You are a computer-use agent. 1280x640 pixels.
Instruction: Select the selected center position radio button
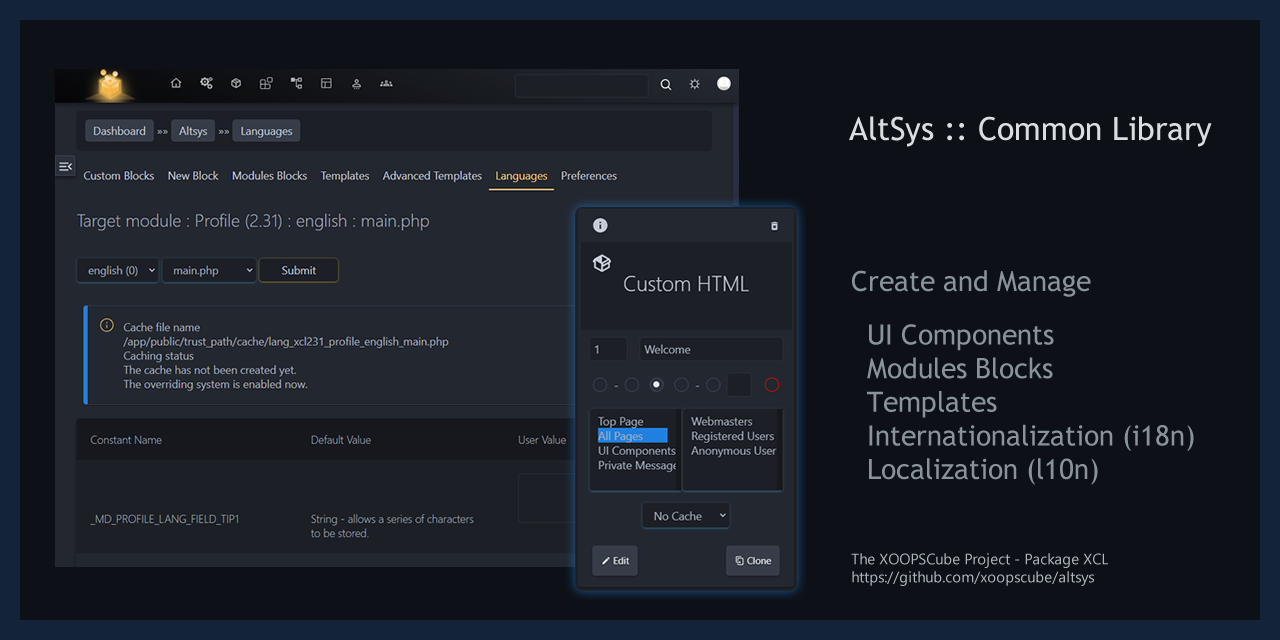coord(656,385)
